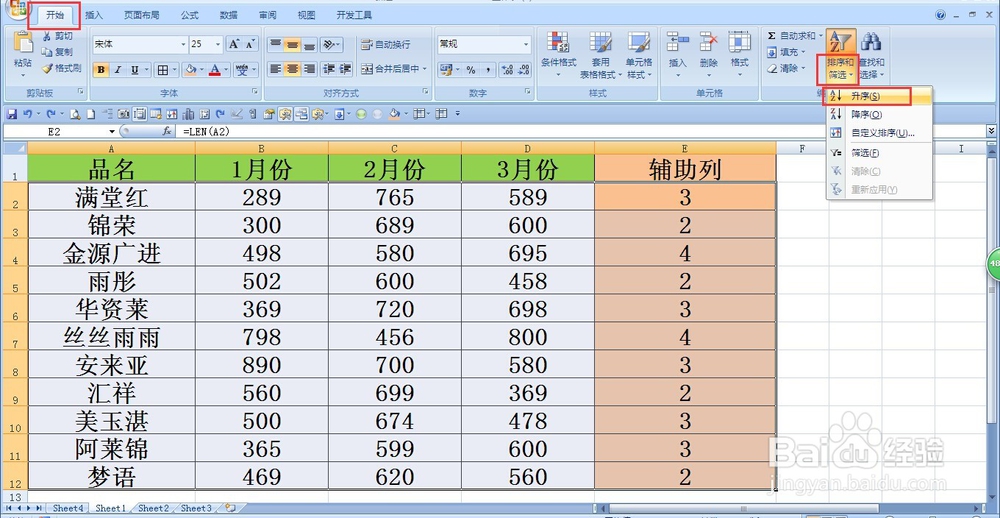The width and height of the screenshot is (1000, 518).
Task: Click the Paste (粘贴) clipboard icon
Action: (x=23, y=43)
